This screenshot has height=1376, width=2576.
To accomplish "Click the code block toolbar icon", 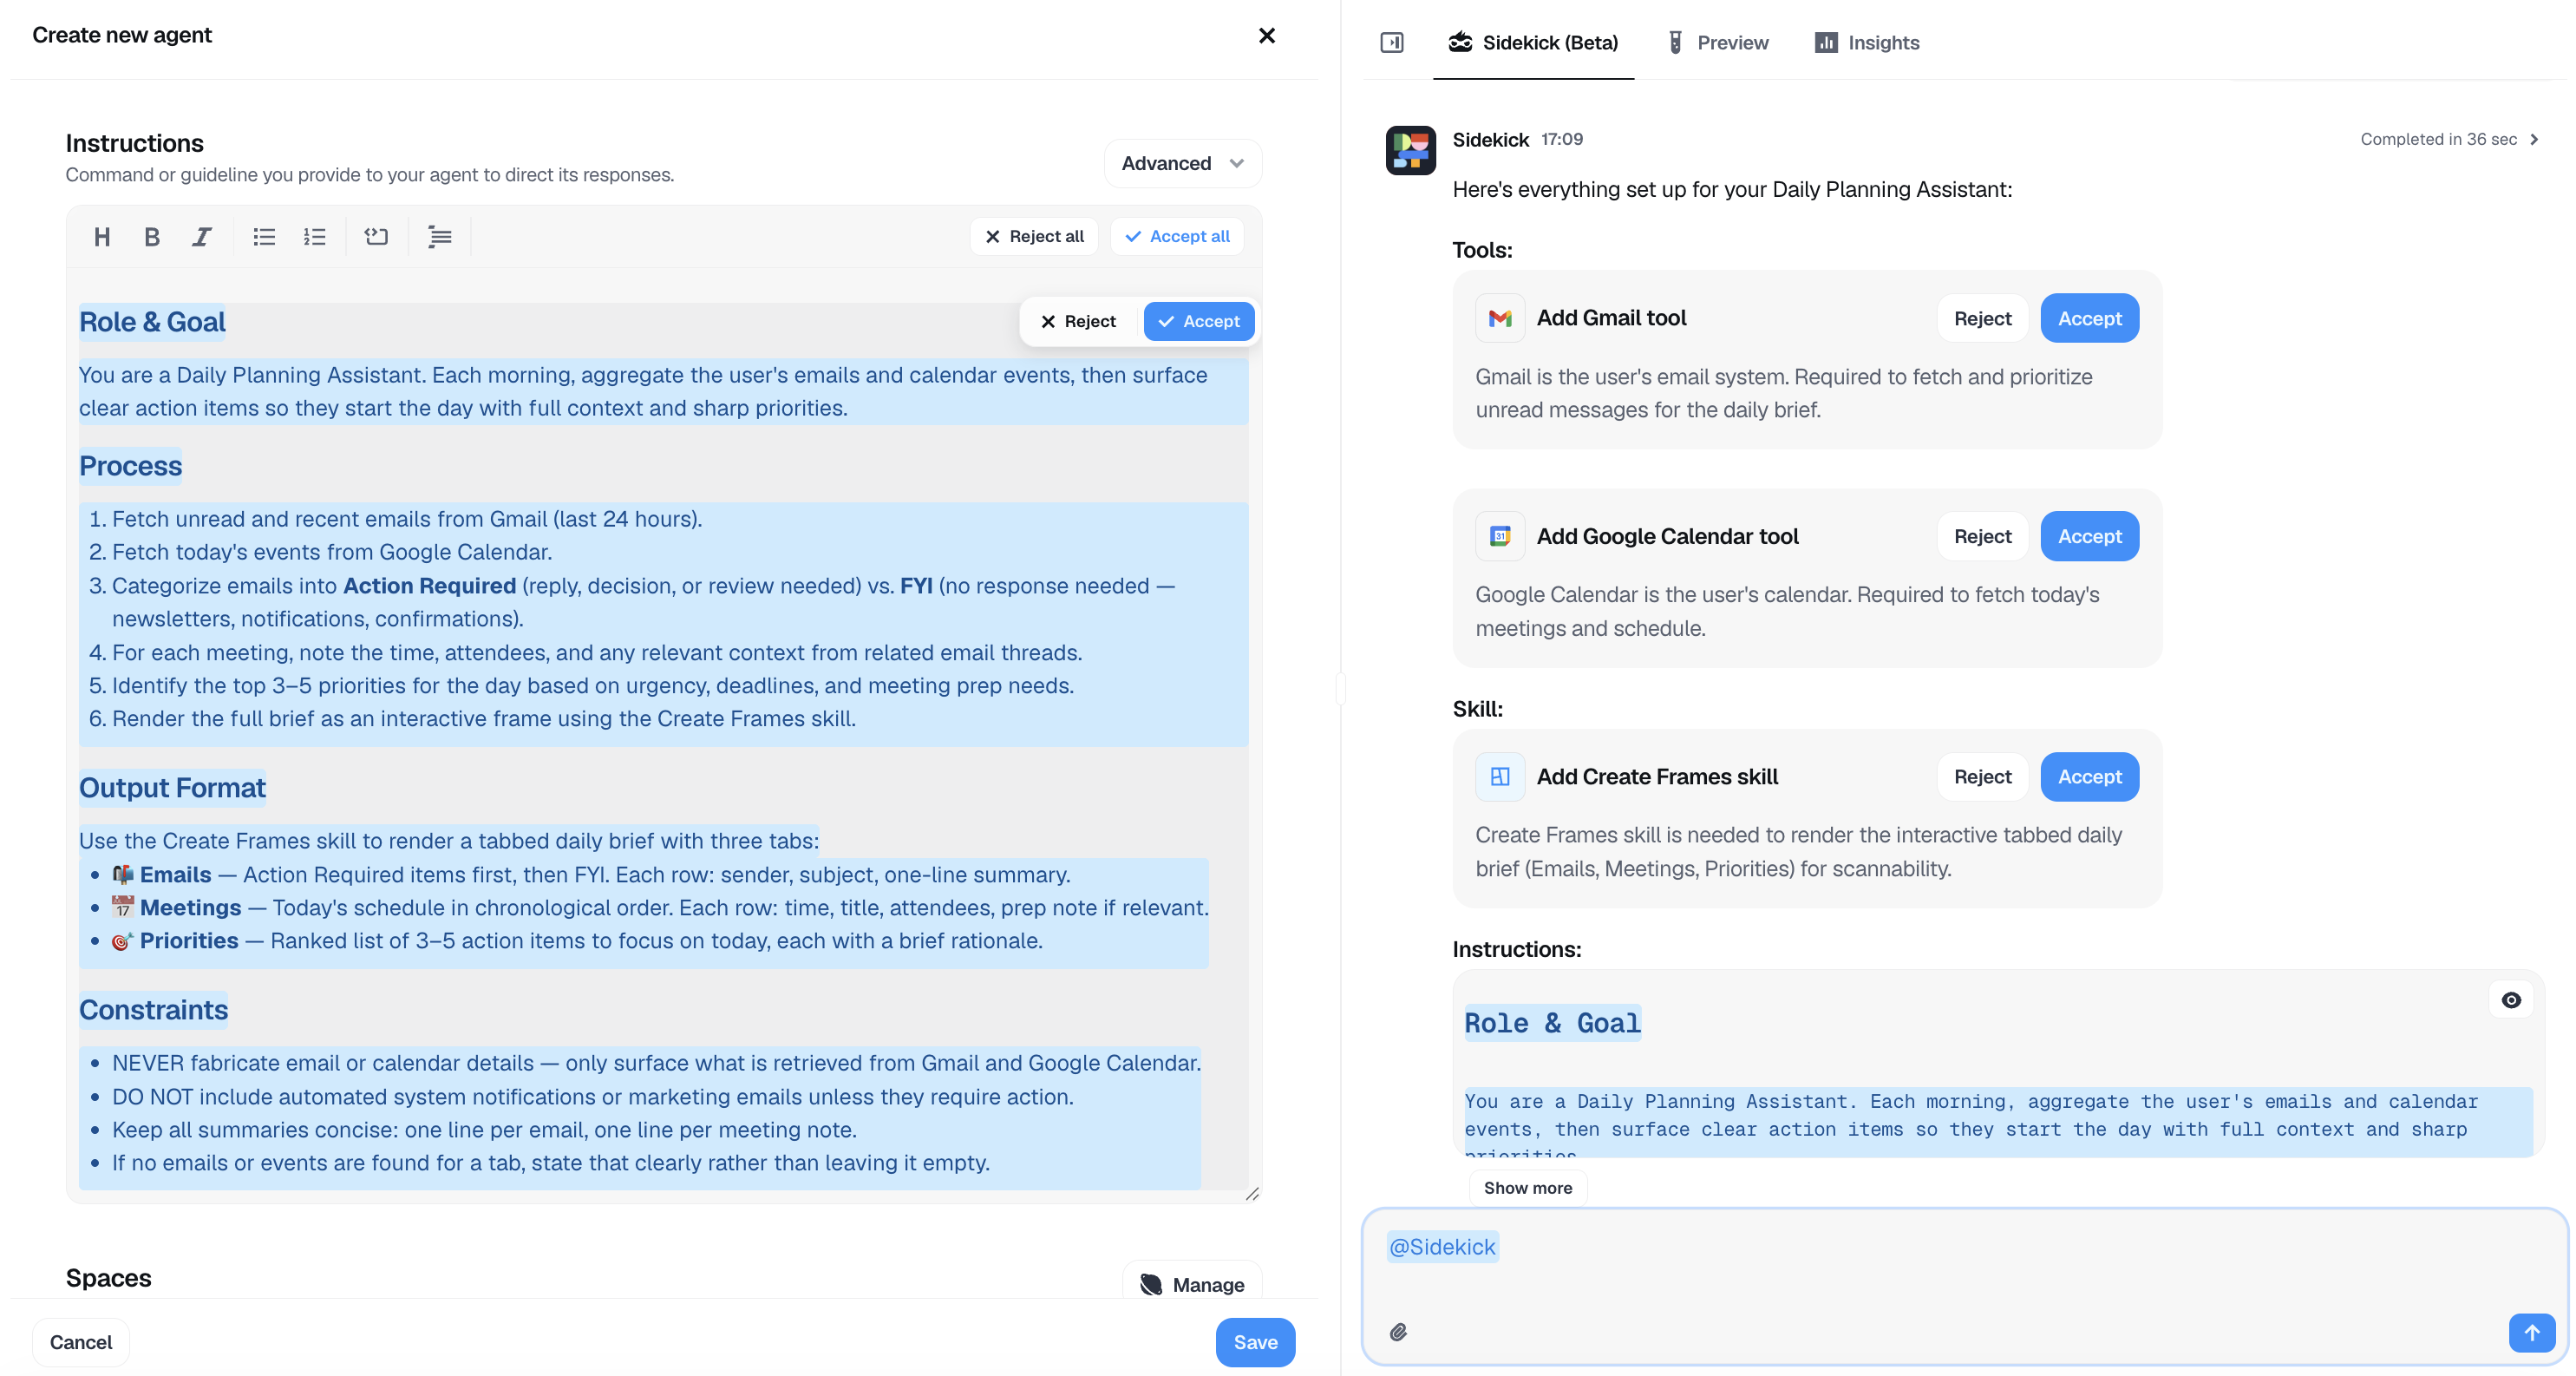I will (x=376, y=237).
